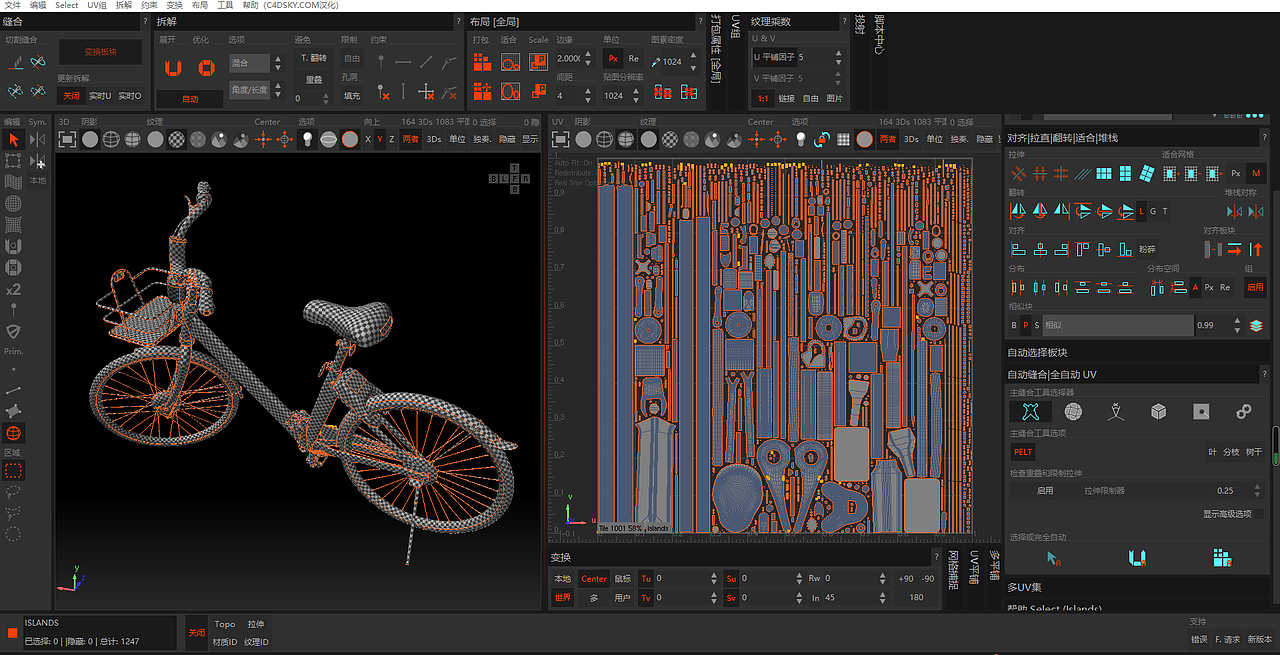Screen dimensions: 1280x655
Task: Click the +90 rotate button
Action: [x=906, y=578]
